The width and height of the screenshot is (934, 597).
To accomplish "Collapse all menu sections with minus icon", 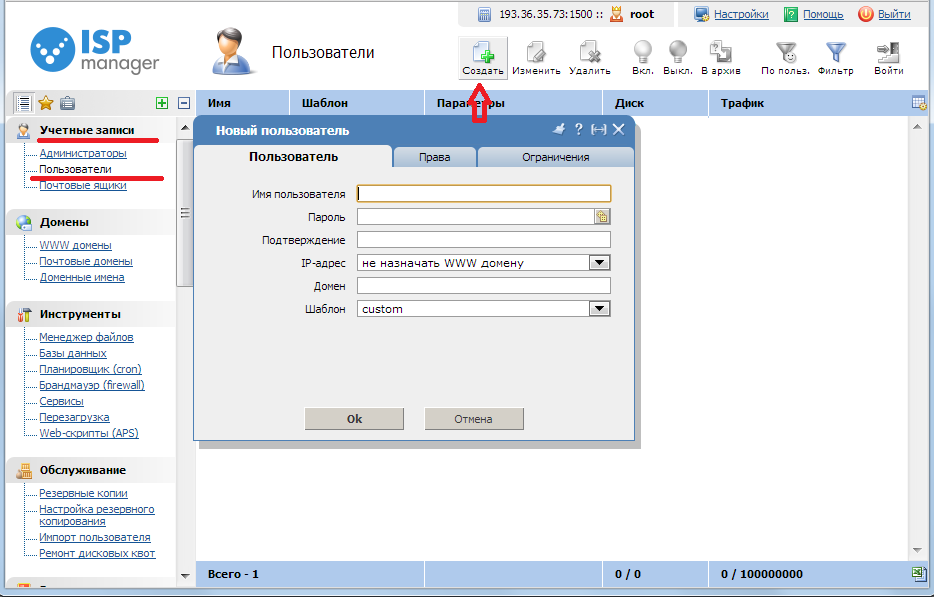I will coord(184,103).
